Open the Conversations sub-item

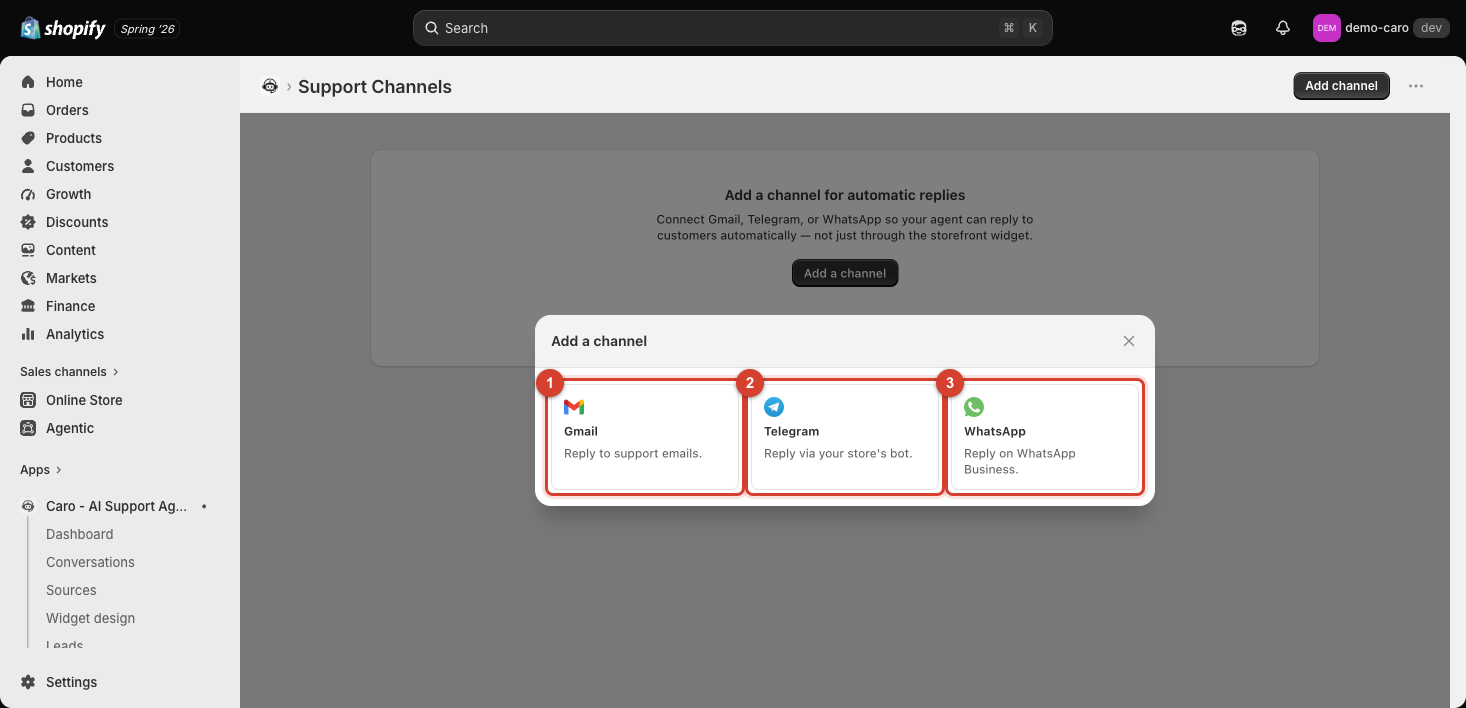click(x=90, y=562)
